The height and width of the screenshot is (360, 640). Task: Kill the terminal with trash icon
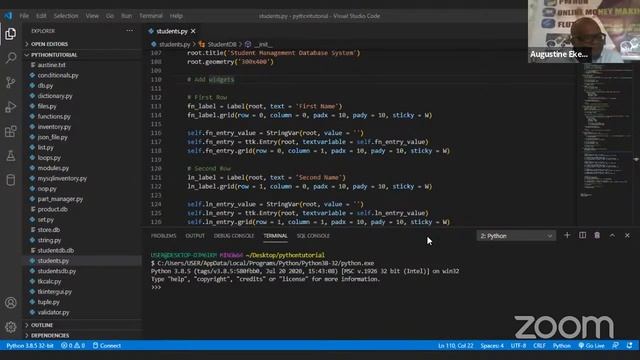tap(597, 236)
